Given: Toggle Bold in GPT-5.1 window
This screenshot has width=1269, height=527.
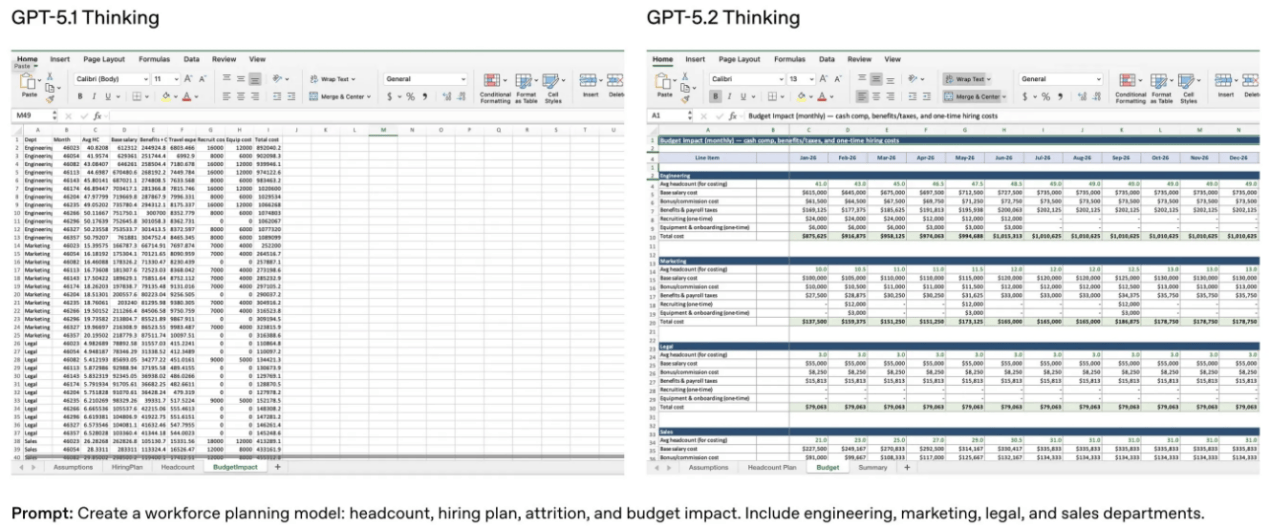Looking at the screenshot, I should coord(80,96).
